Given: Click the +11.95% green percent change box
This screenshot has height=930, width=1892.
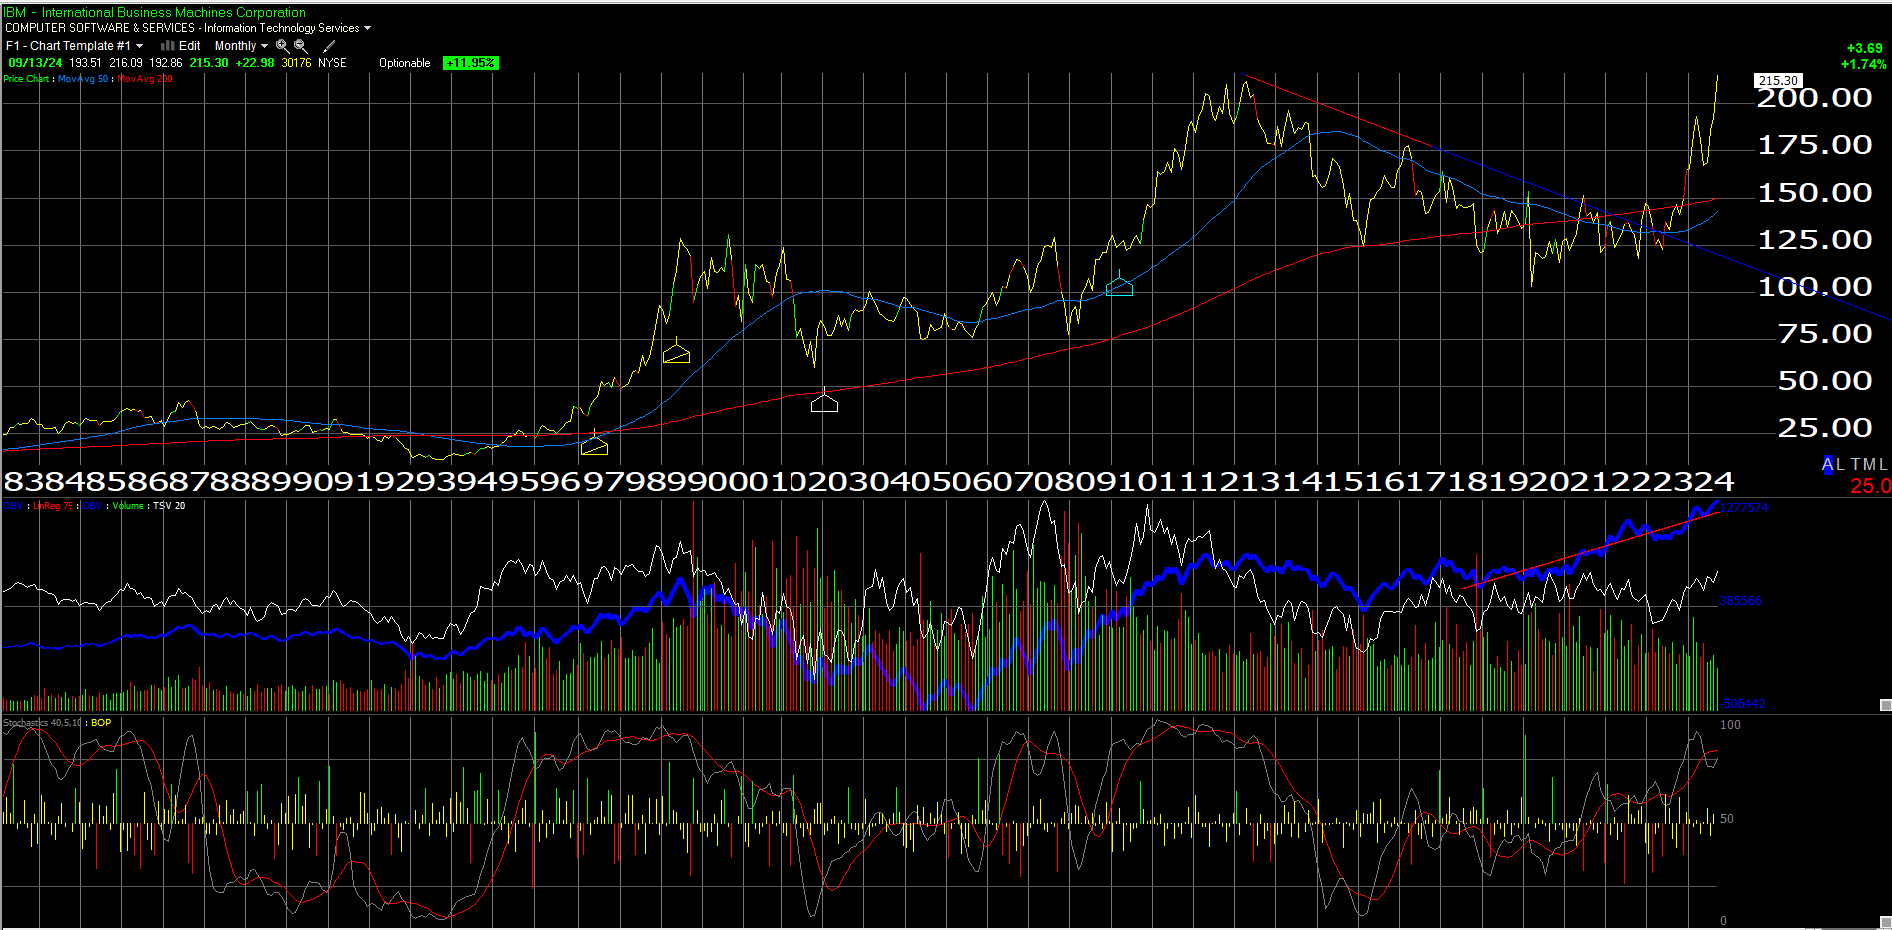Looking at the screenshot, I should tap(470, 62).
